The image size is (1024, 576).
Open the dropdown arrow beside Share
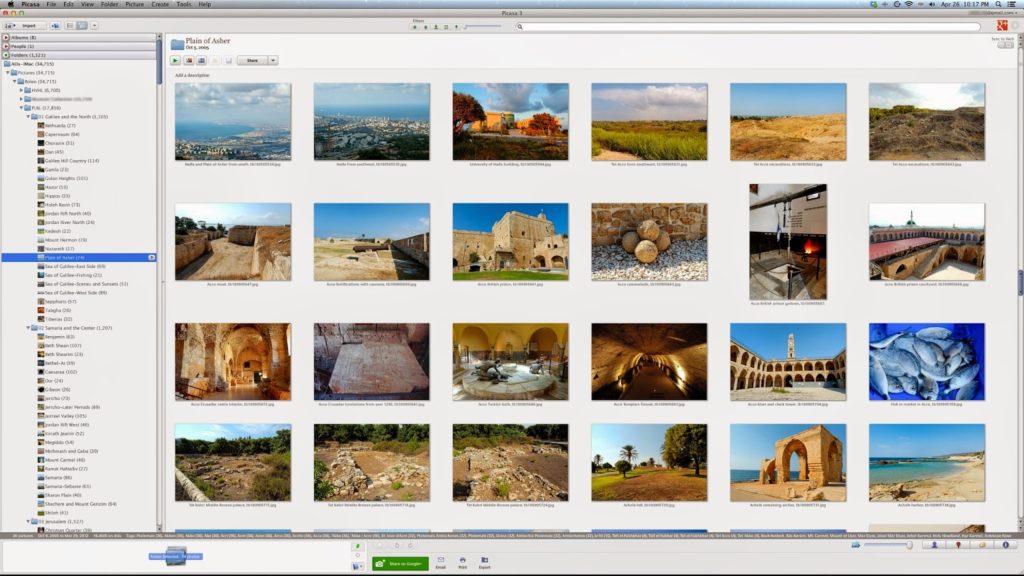tap(271, 61)
